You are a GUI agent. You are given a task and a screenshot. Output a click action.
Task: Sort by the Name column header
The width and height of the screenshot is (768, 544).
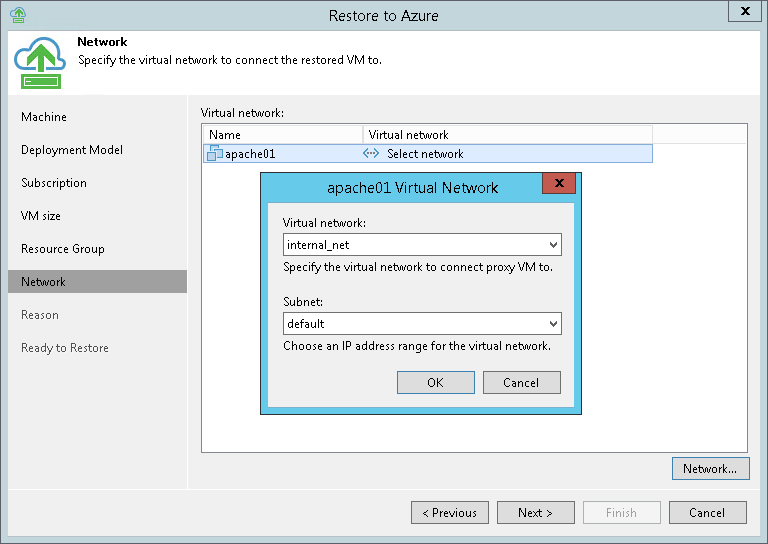pyautogui.click(x=282, y=135)
